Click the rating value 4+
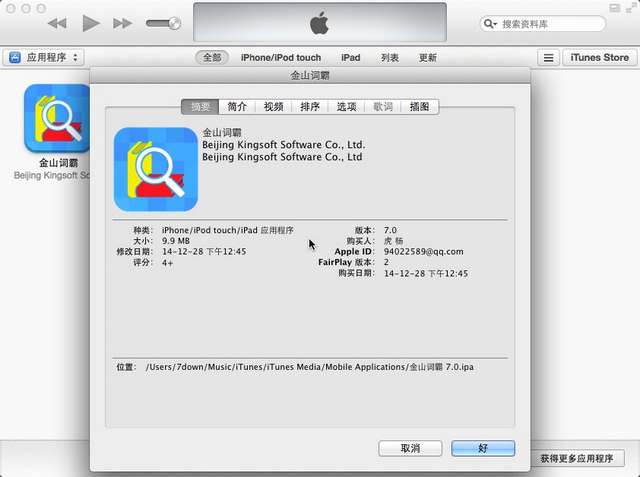This screenshot has height=477, width=640. (167, 263)
